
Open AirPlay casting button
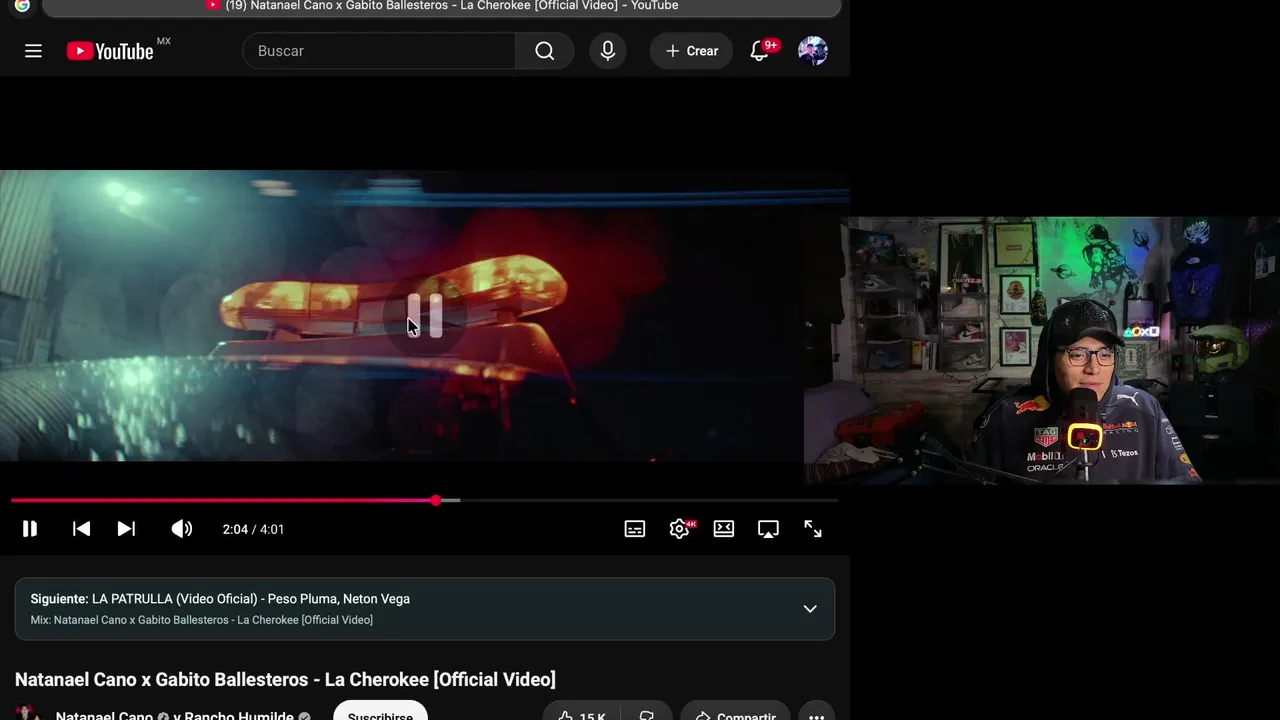coord(768,529)
